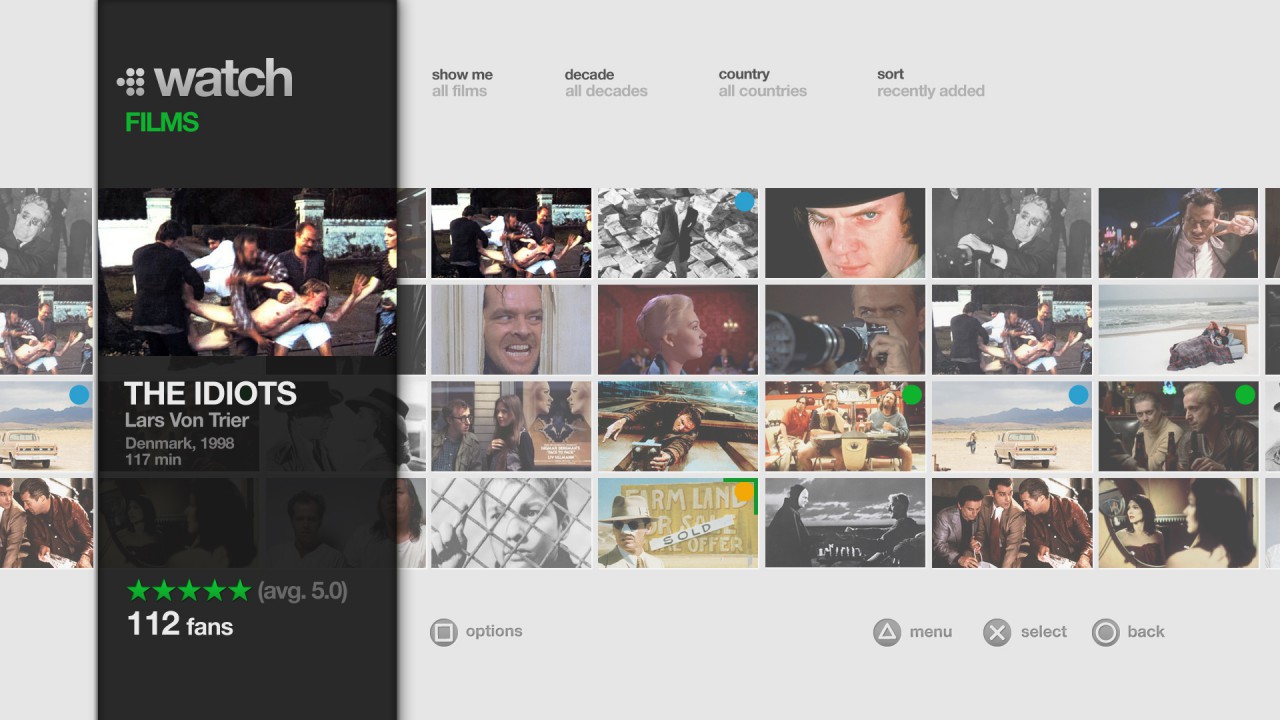Select The Idiots featured thumbnail

(x=247, y=270)
